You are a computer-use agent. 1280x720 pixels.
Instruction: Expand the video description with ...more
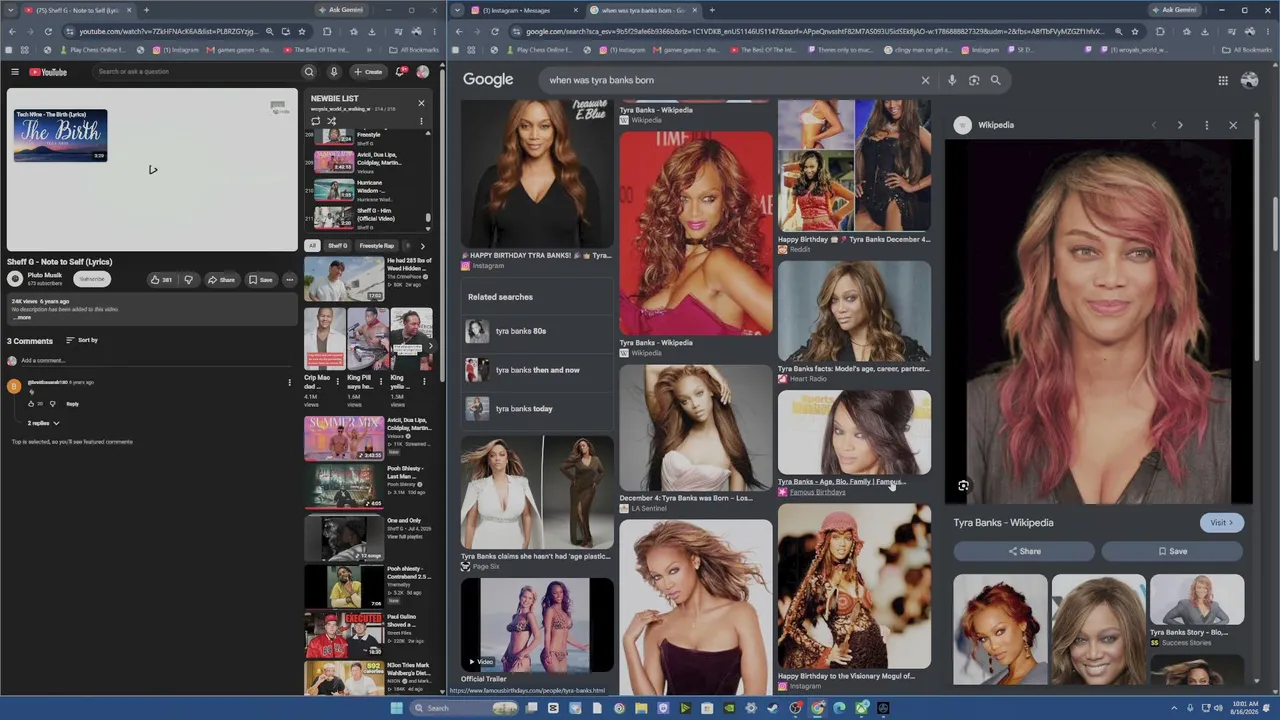tap(22, 318)
